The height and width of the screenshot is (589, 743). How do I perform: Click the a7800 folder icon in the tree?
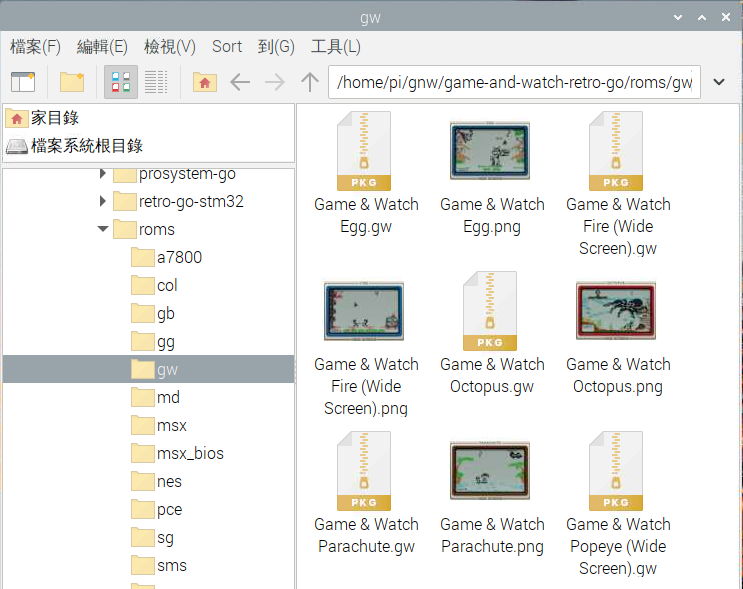[x=143, y=257]
